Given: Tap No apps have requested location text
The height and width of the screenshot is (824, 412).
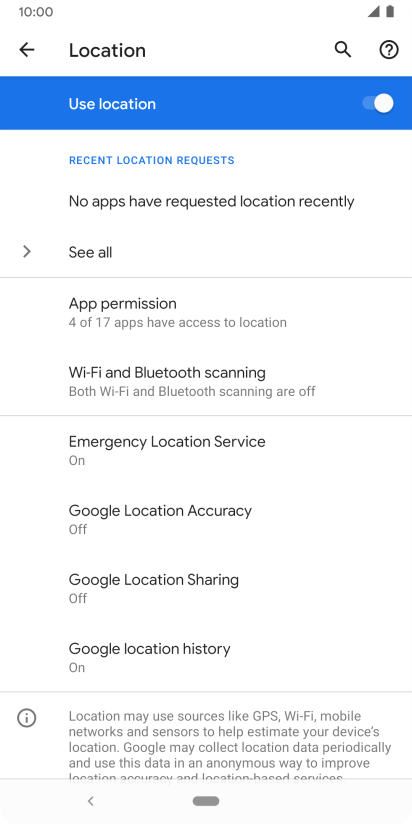Looking at the screenshot, I should click(x=211, y=201).
